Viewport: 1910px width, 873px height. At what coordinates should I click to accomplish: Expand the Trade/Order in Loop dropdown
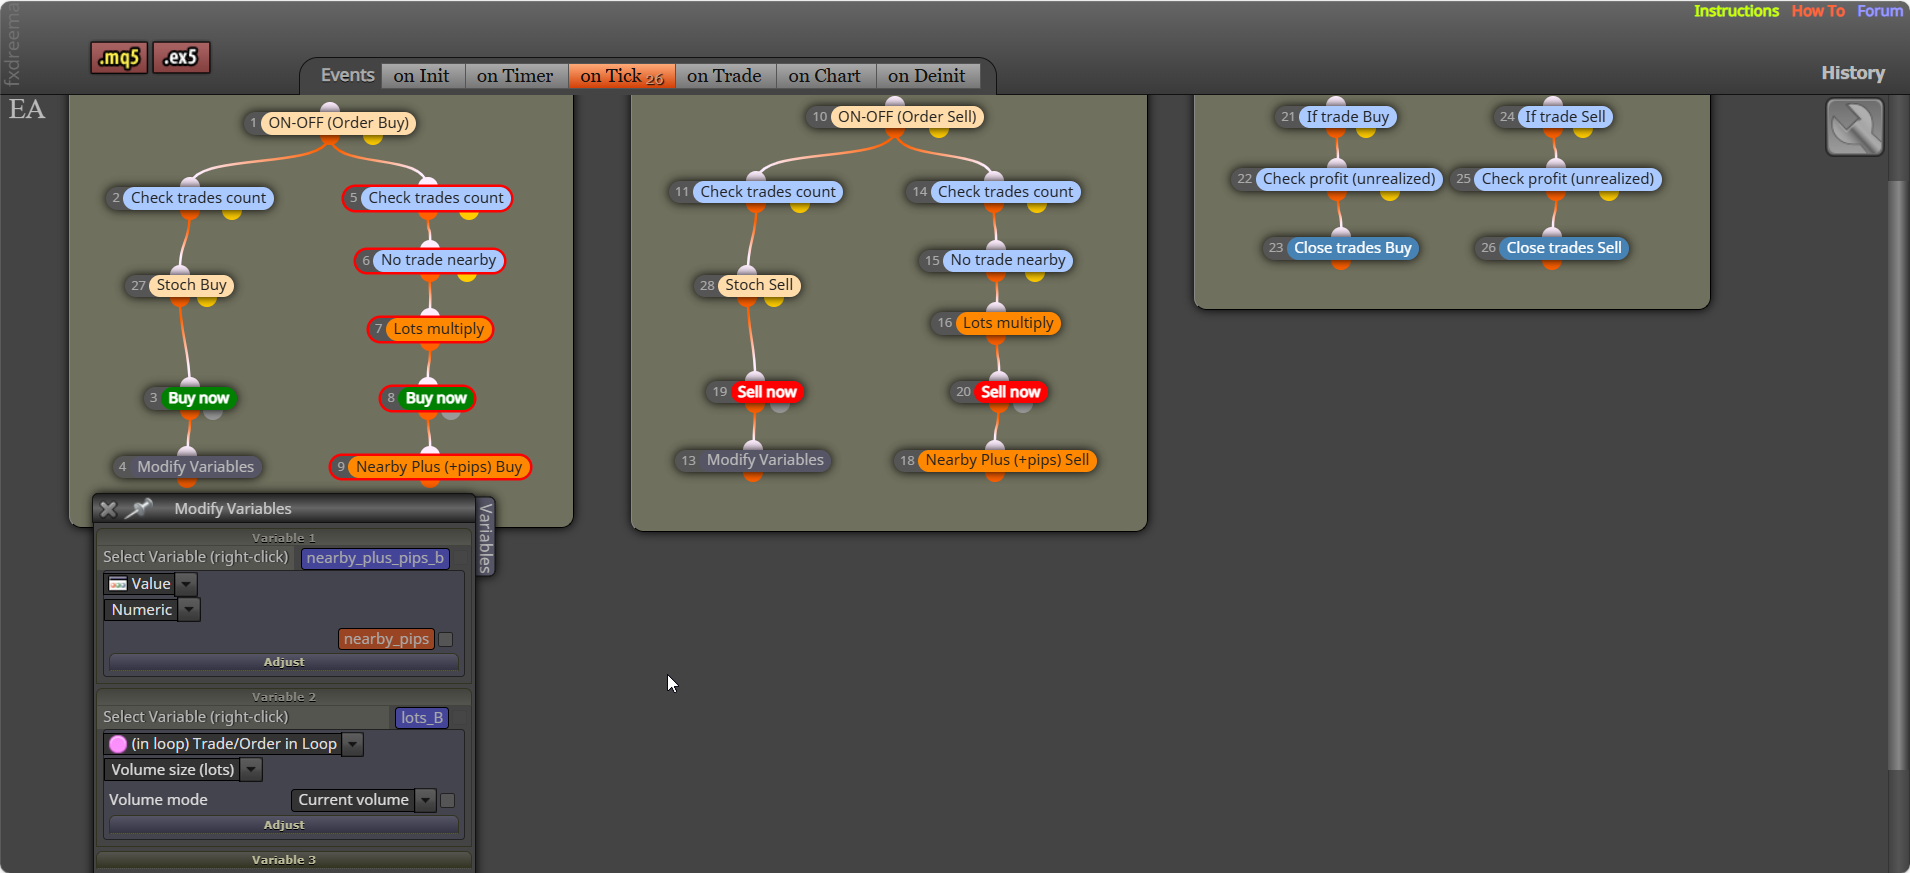[x=353, y=744]
